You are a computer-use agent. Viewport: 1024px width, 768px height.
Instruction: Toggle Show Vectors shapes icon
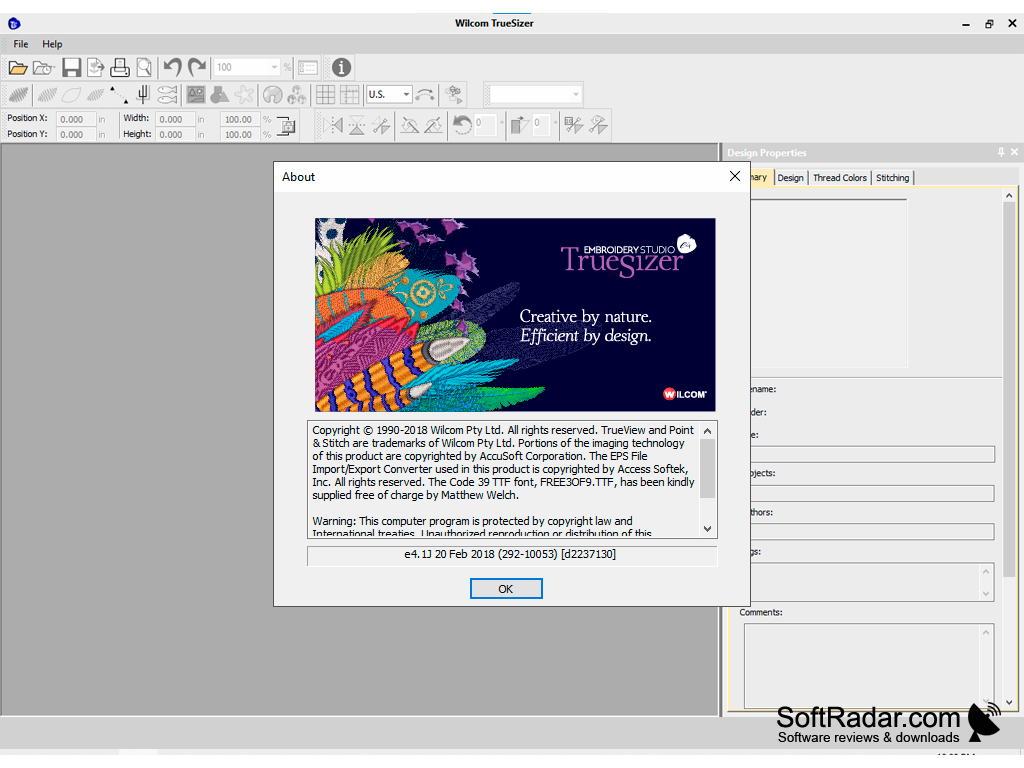219,95
